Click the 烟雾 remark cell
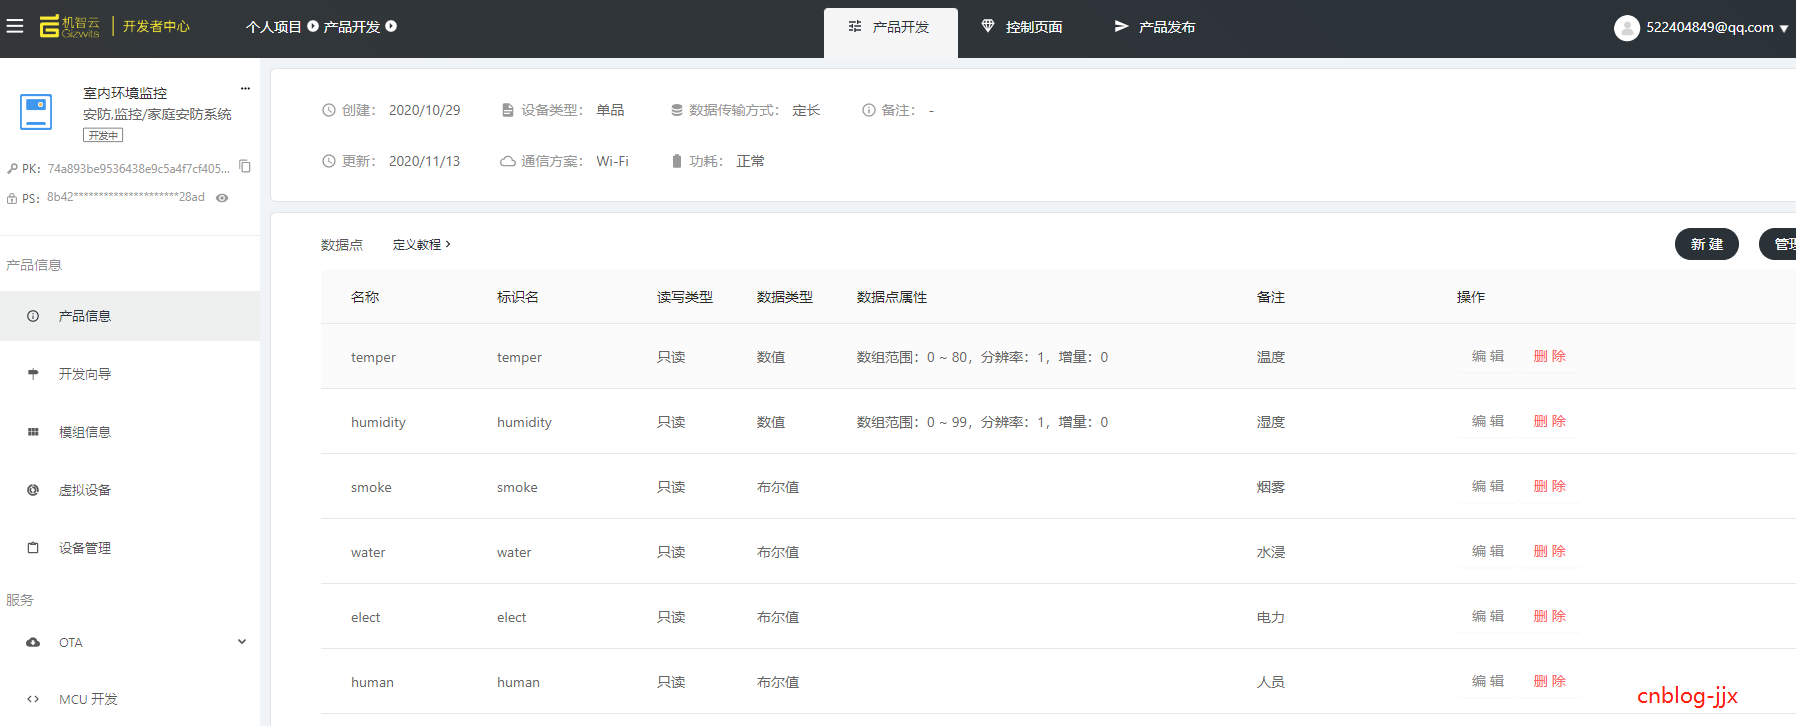The image size is (1796, 726). (x=1271, y=487)
